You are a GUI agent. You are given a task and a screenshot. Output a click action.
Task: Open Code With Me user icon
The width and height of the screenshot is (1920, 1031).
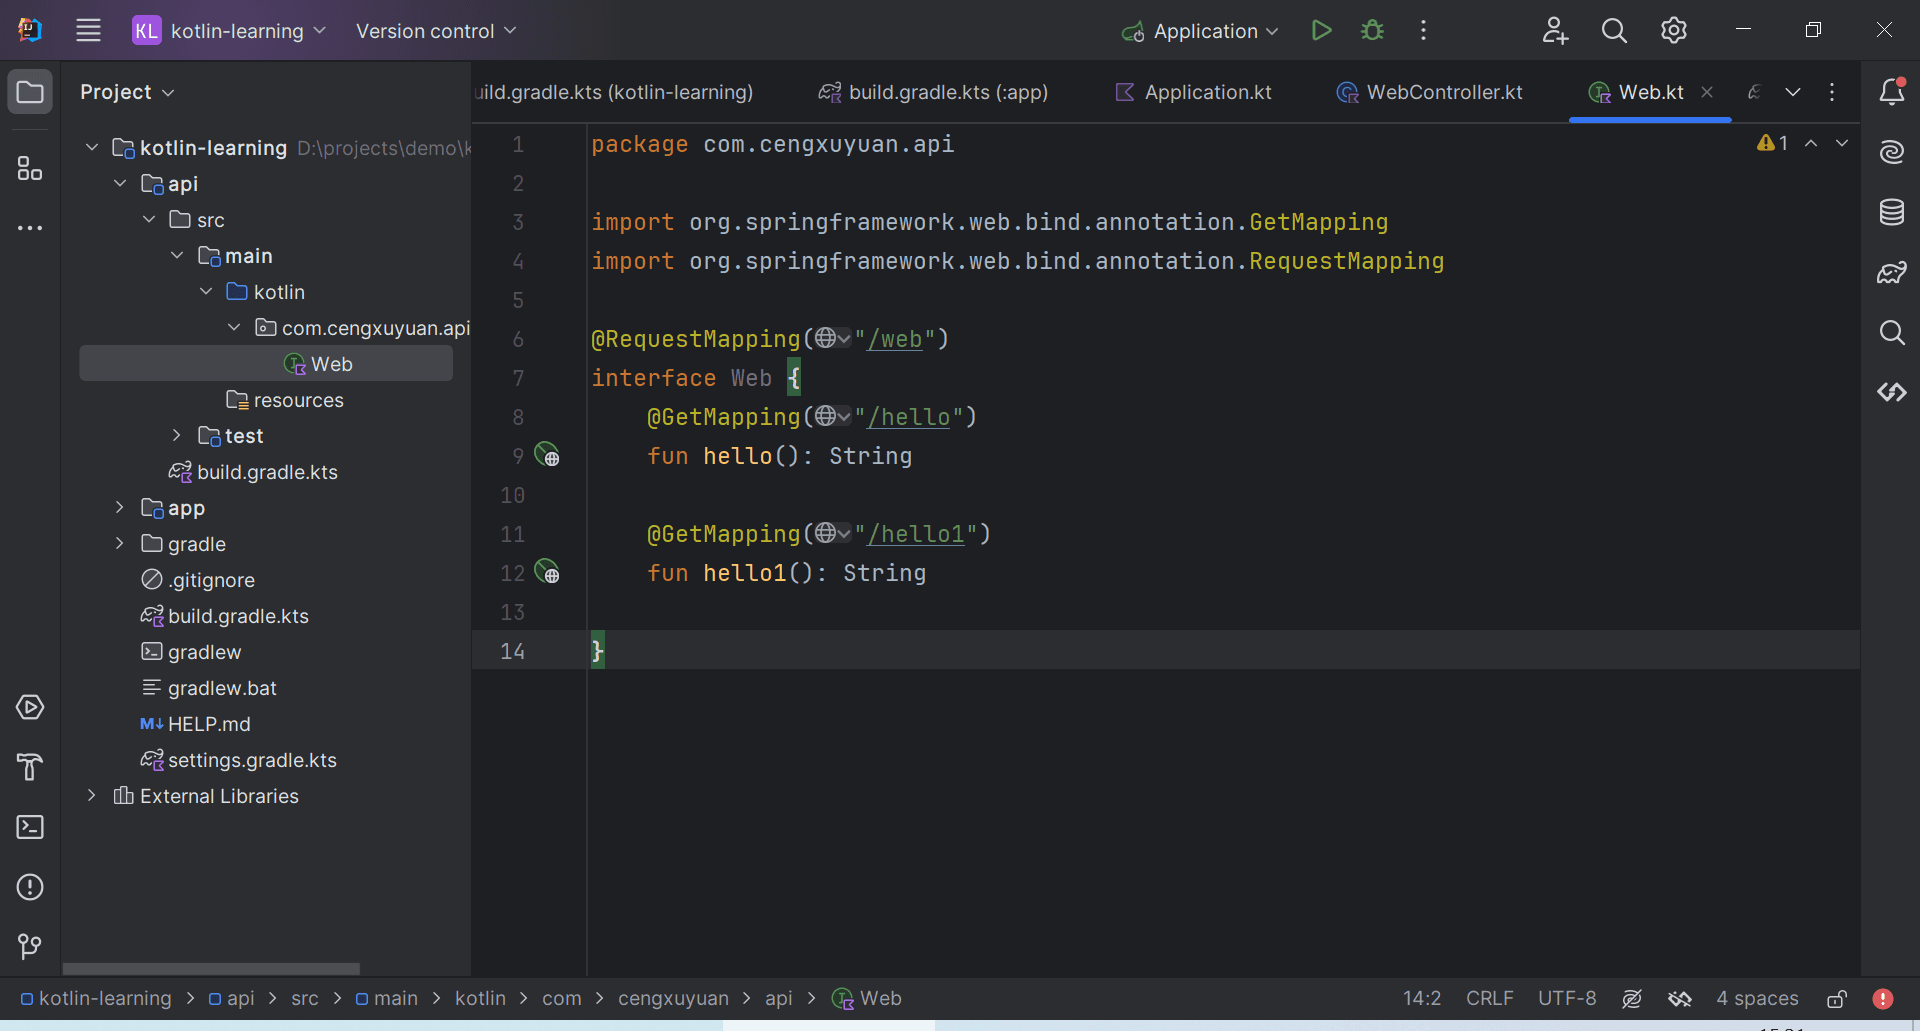(1555, 30)
